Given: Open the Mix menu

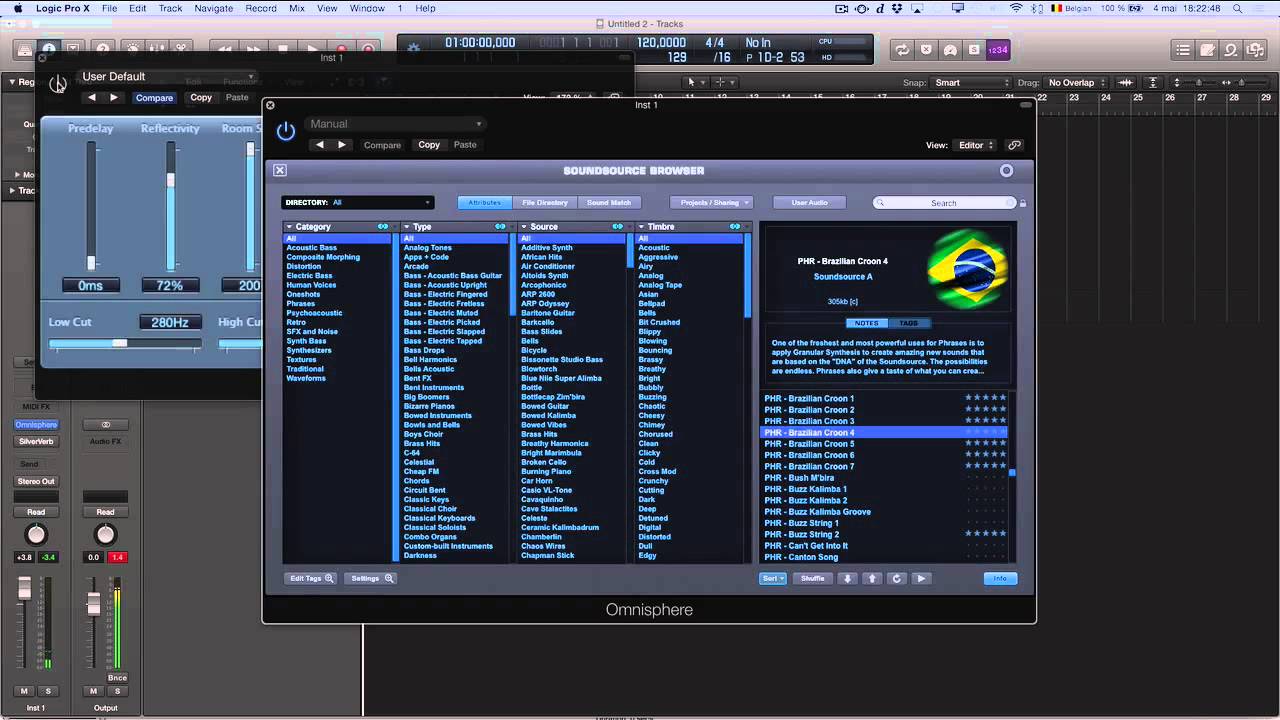Looking at the screenshot, I should pyautogui.click(x=297, y=8).
